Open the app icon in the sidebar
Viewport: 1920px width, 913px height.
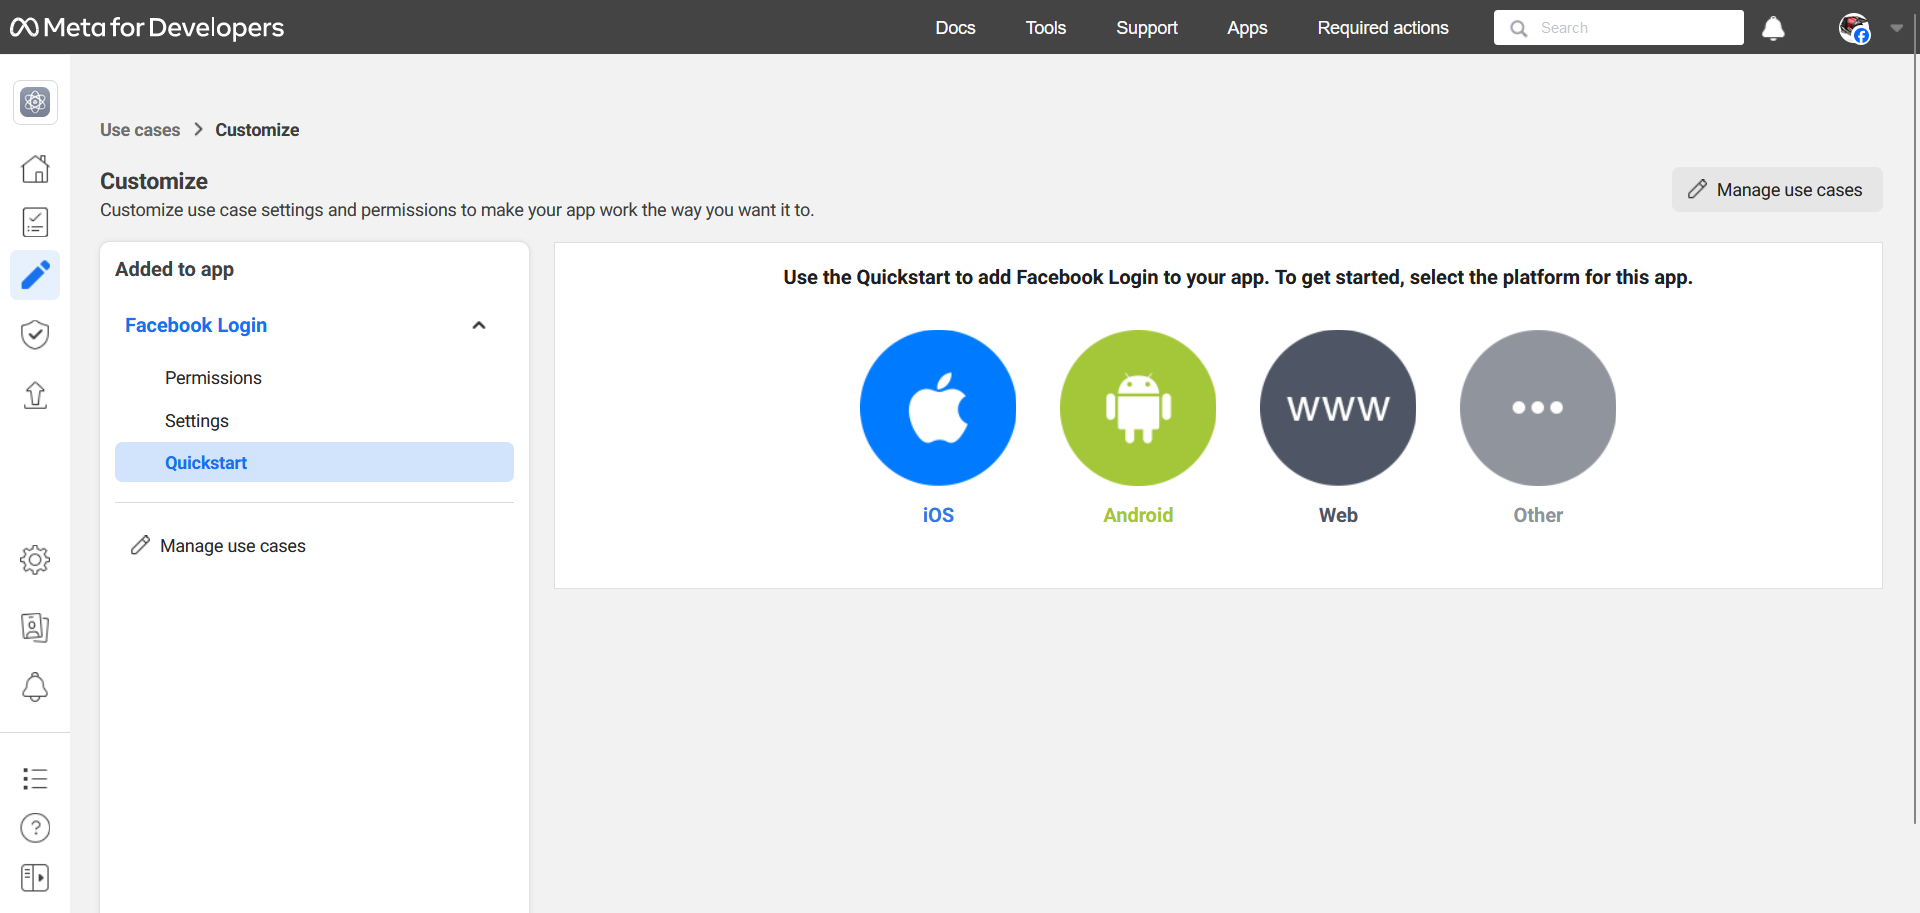coord(35,102)
